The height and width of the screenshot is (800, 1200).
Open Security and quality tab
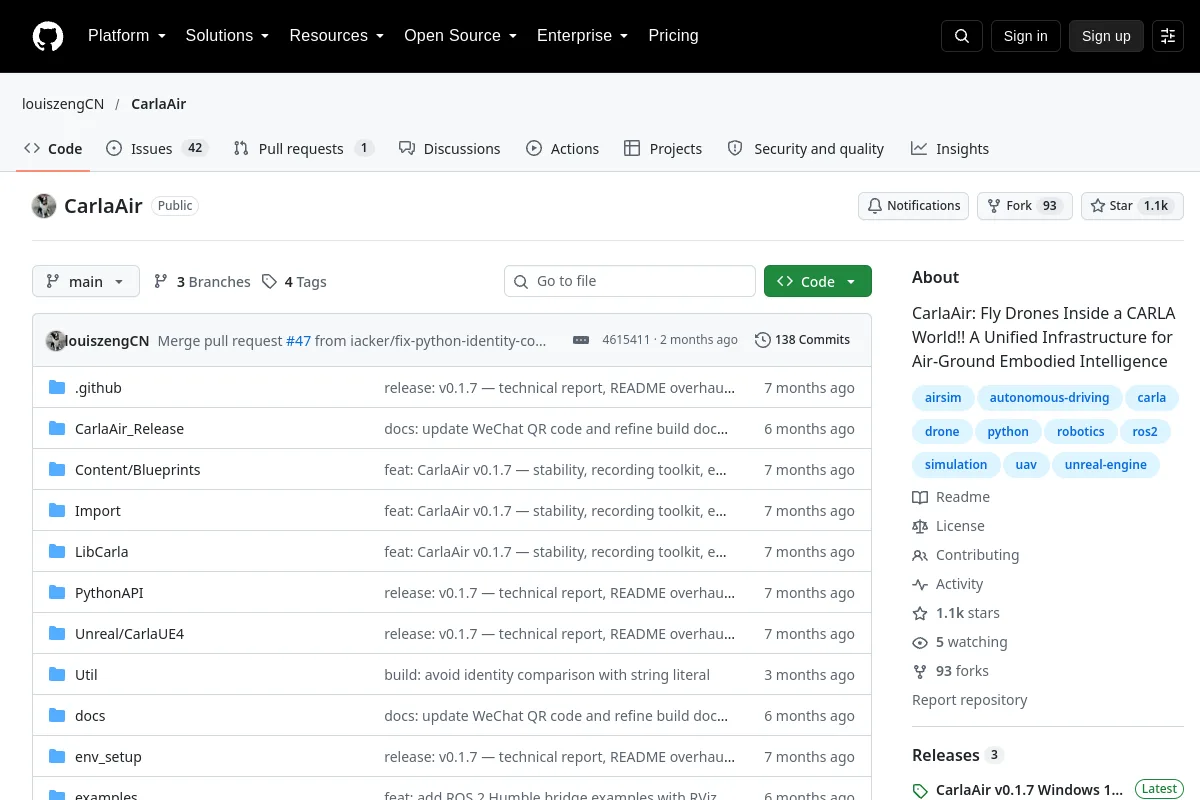coord(806,149)
